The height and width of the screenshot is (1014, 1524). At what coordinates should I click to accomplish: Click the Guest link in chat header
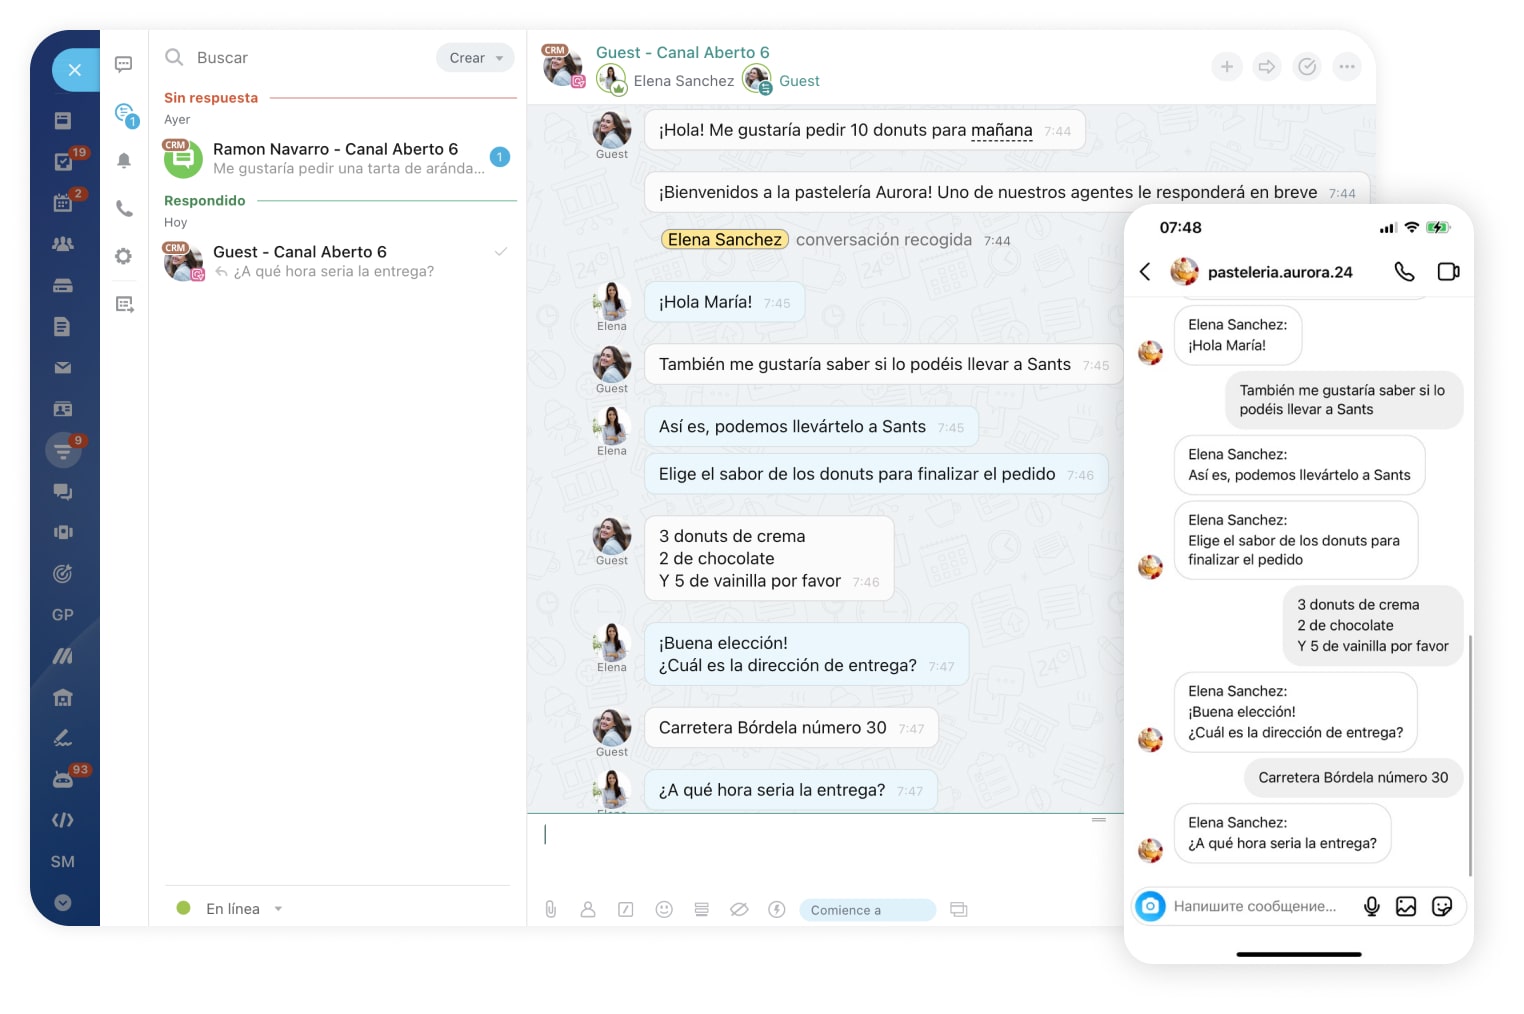coord(799,81)
